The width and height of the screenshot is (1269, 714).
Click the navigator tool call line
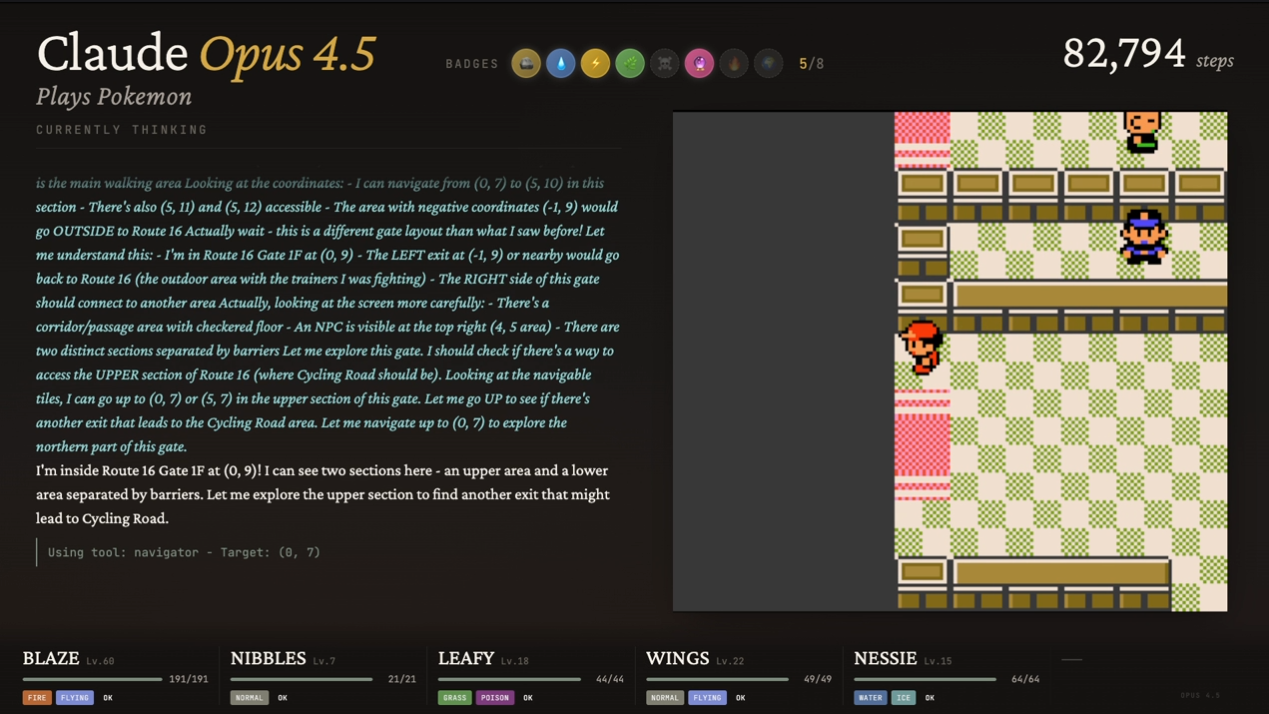(x=184, y=552)
